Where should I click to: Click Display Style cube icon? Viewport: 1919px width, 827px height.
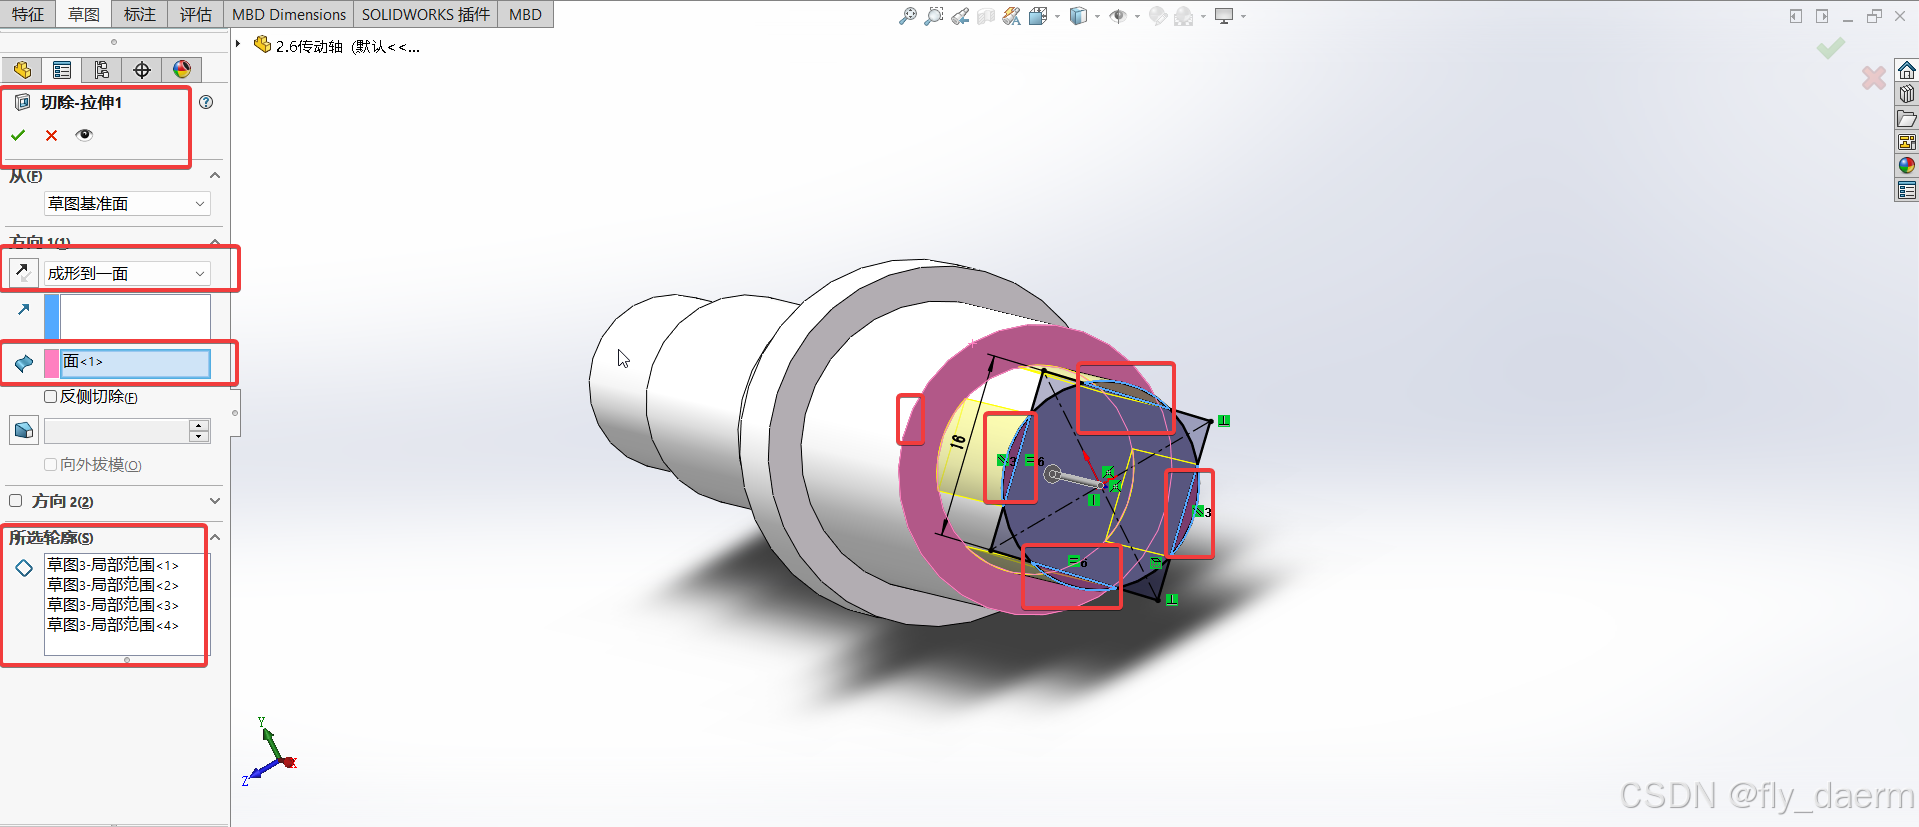tap(1078, 16)
